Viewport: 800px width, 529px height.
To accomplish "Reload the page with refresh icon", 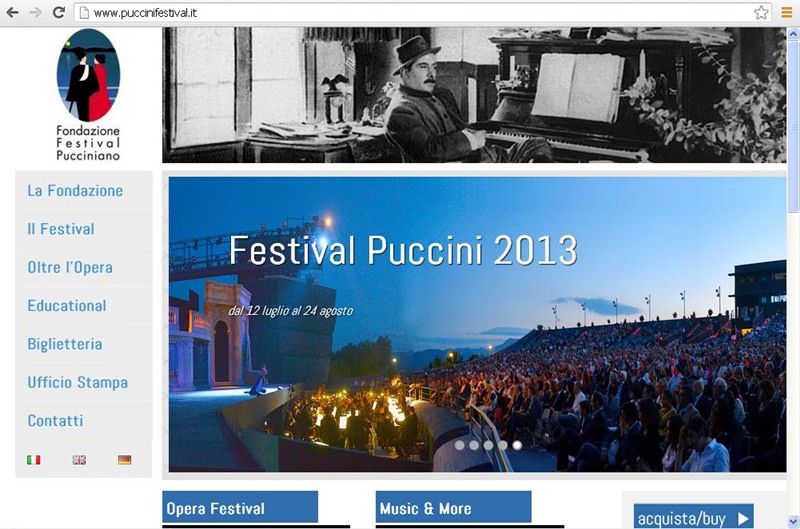I will [x=59, y=12].
